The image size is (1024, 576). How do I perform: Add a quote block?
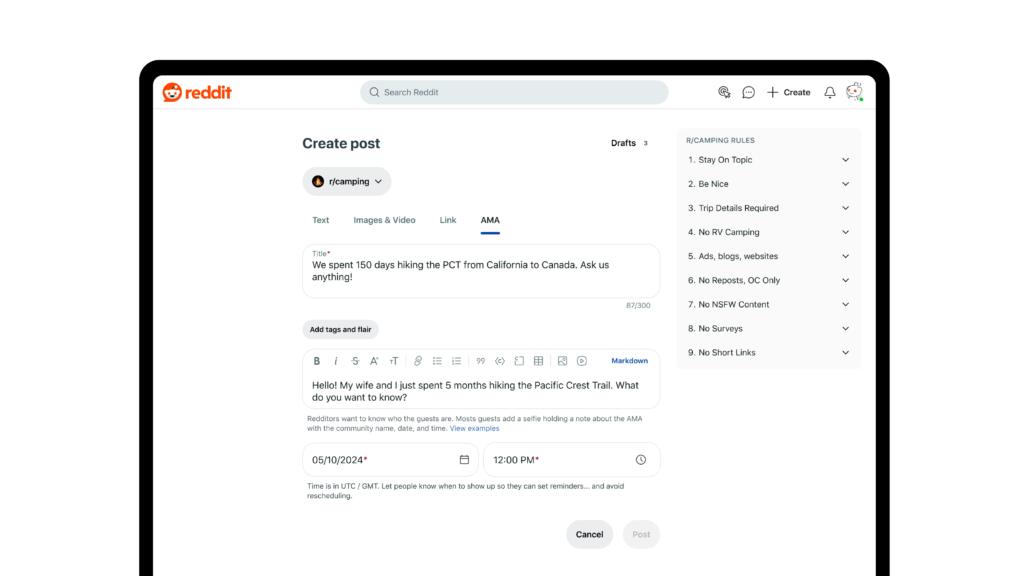pos(481,361)
